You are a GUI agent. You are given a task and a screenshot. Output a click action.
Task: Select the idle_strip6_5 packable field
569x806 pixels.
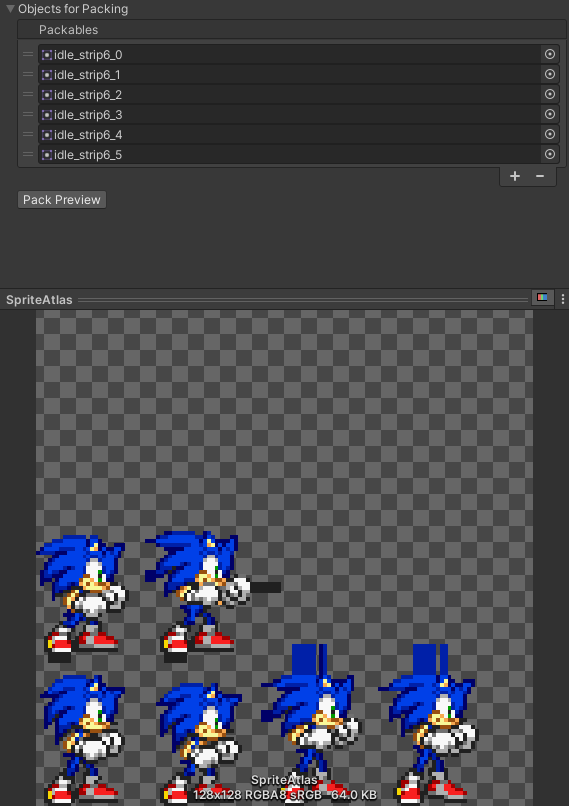(289, 155)
